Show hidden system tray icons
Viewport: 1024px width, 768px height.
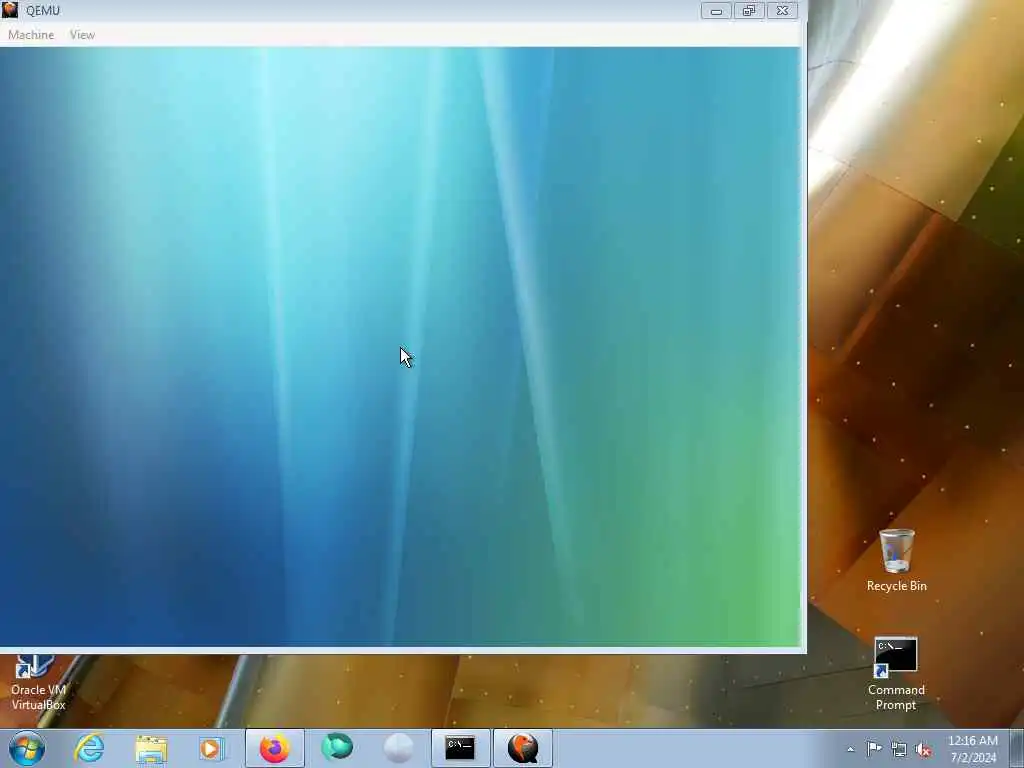tap(850, 749)
